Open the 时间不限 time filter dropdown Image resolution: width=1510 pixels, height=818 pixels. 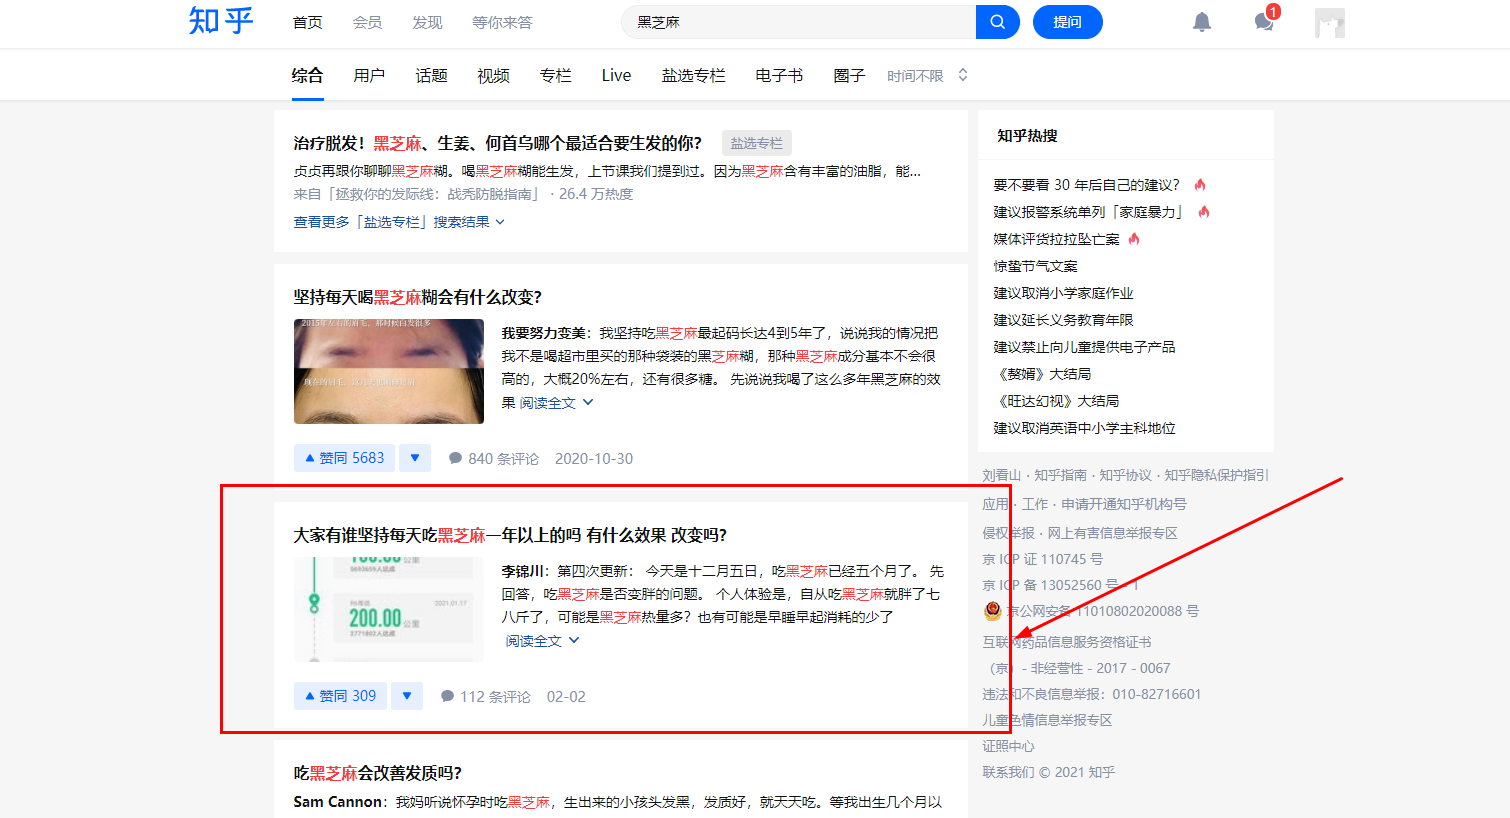[927, 76]
